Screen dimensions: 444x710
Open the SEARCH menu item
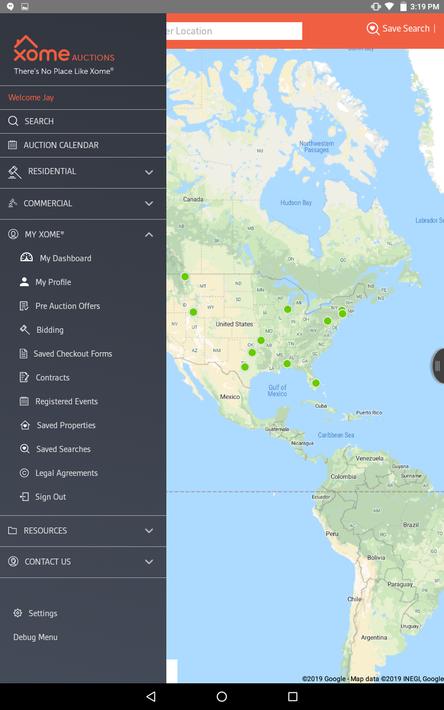pyautogui.click(x=83, y=121)
